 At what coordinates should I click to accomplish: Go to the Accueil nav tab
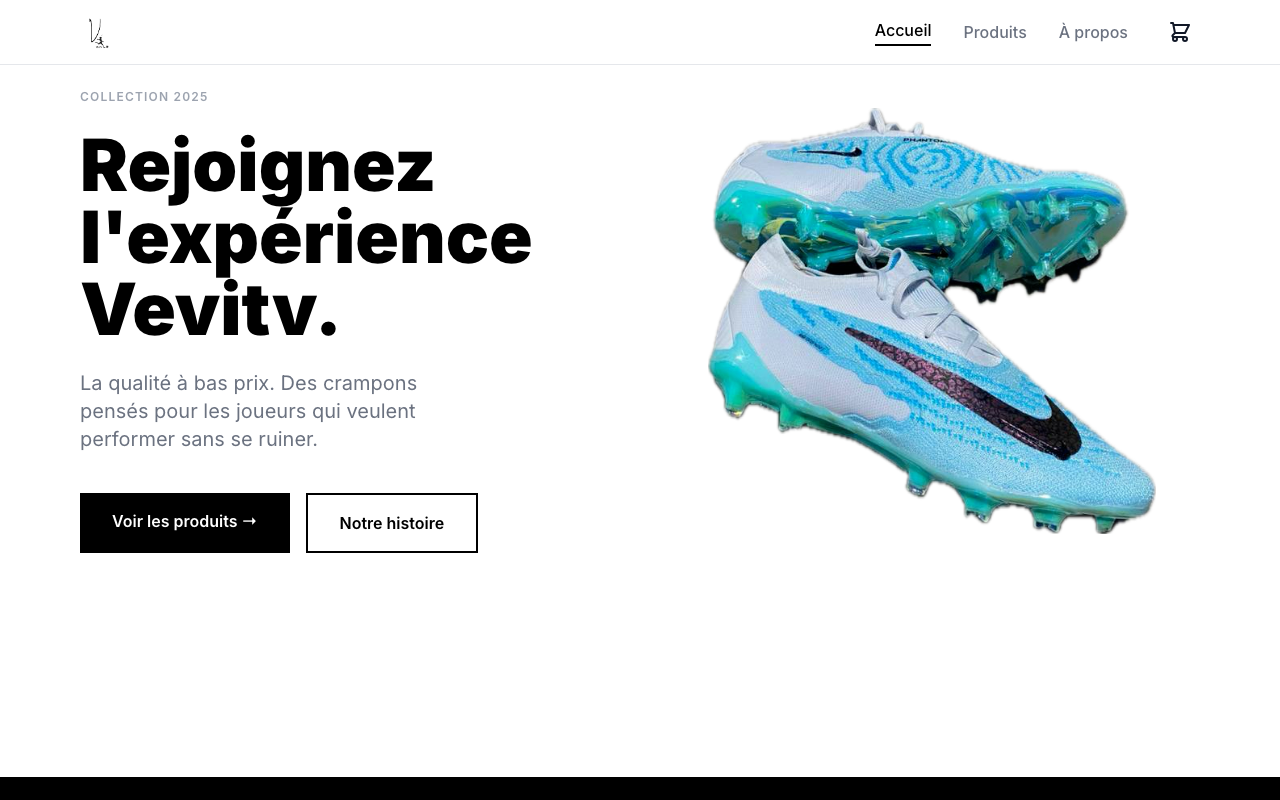pyautogui.click(x=903, y=31)
